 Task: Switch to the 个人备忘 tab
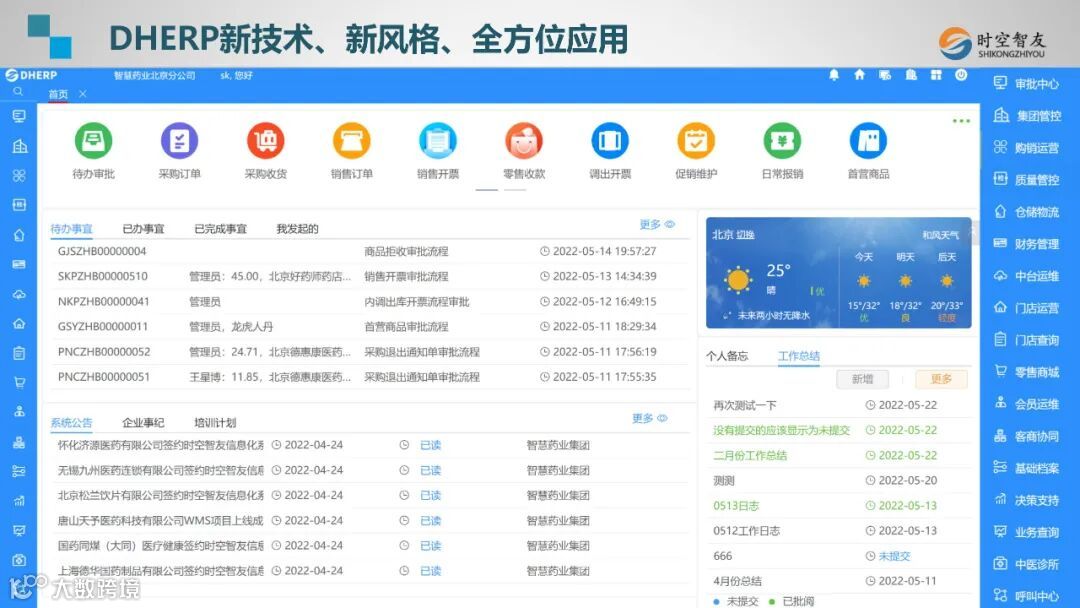coord(727,356)
